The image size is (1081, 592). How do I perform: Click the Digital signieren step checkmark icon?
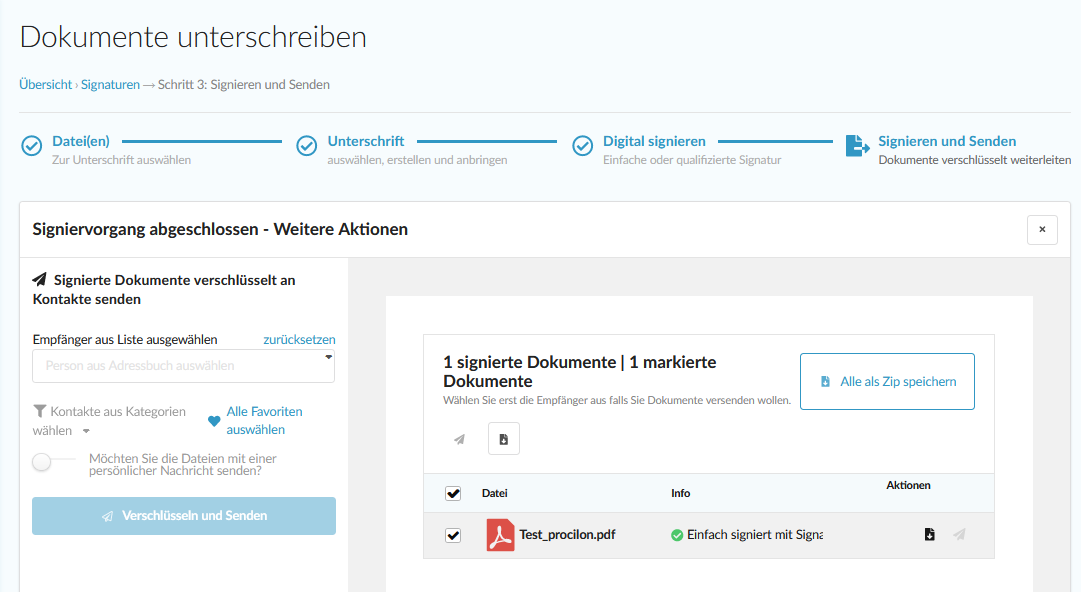(x=582, y=147)
